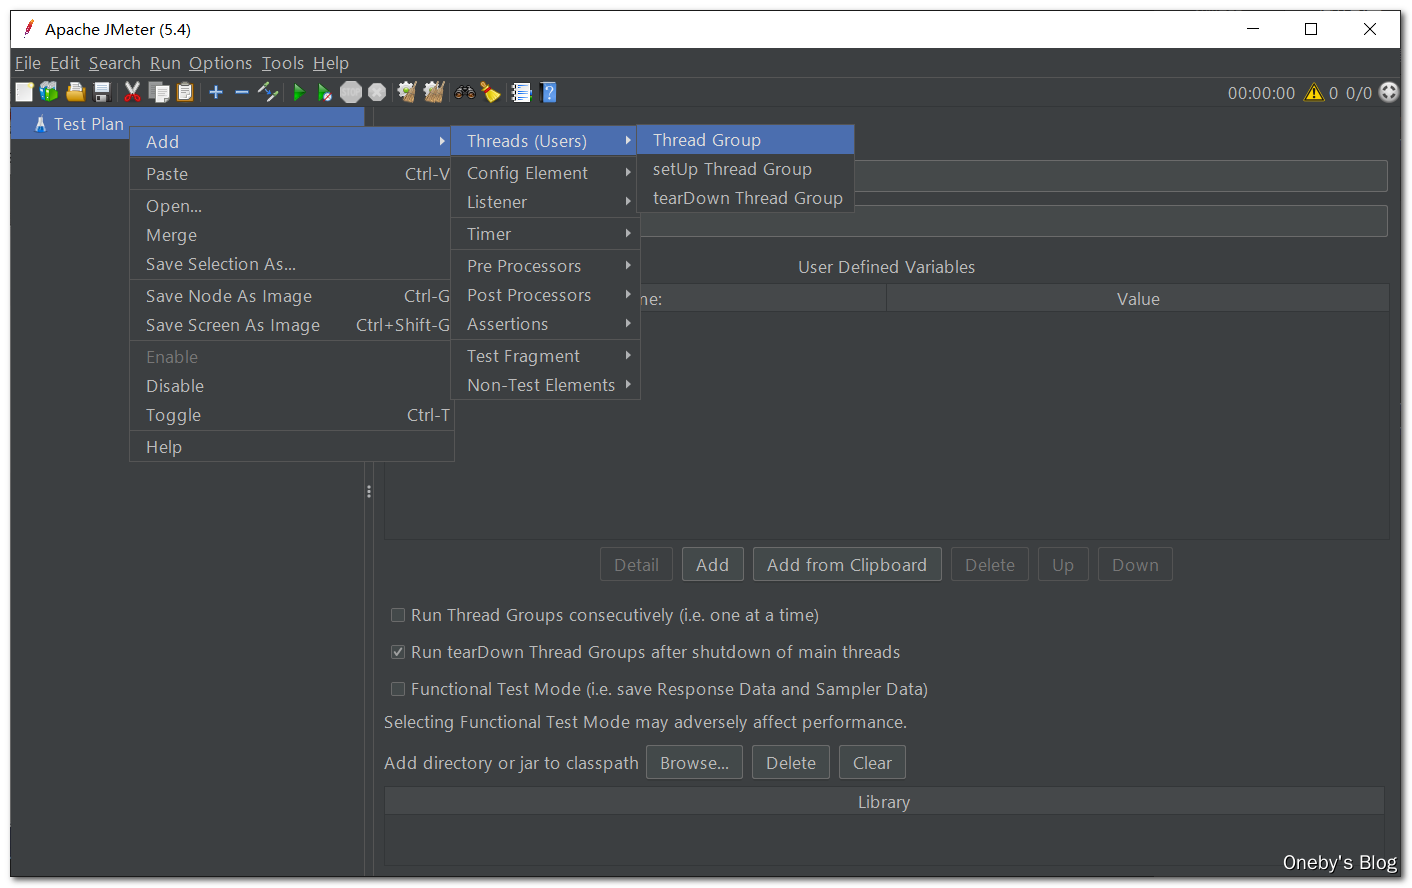This screenshot has height=888, width=1412.
Task: Click the classpath Delete button
Action: pos(791,763)
